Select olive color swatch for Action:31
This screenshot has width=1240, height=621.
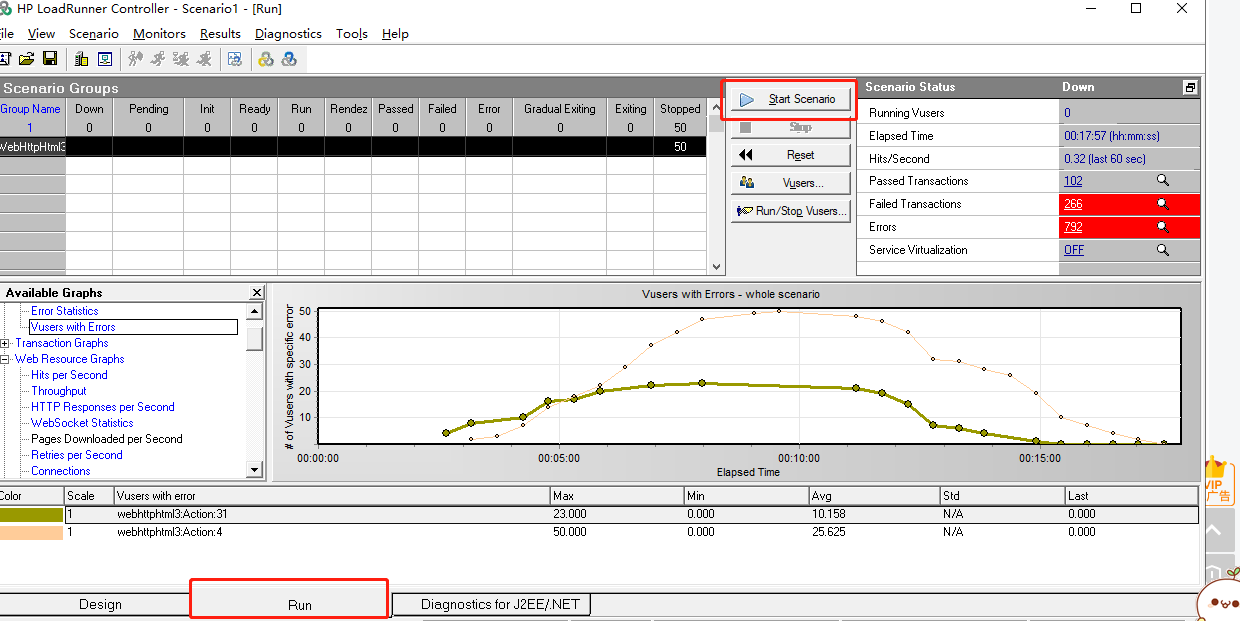[32, 515]
